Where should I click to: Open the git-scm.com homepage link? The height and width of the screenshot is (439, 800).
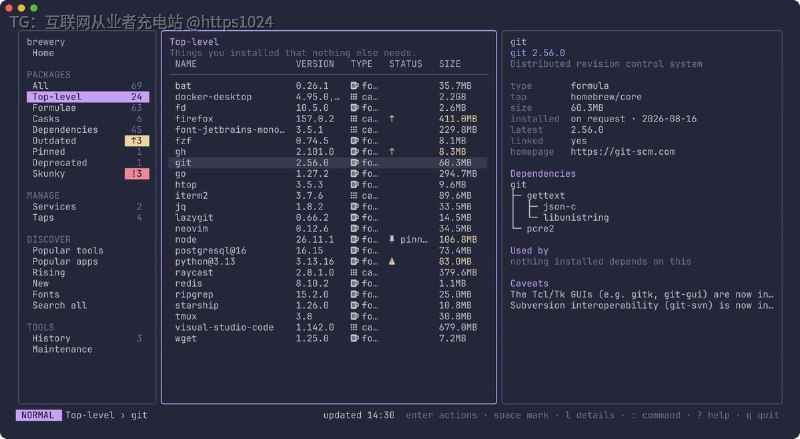pos(622,152)
